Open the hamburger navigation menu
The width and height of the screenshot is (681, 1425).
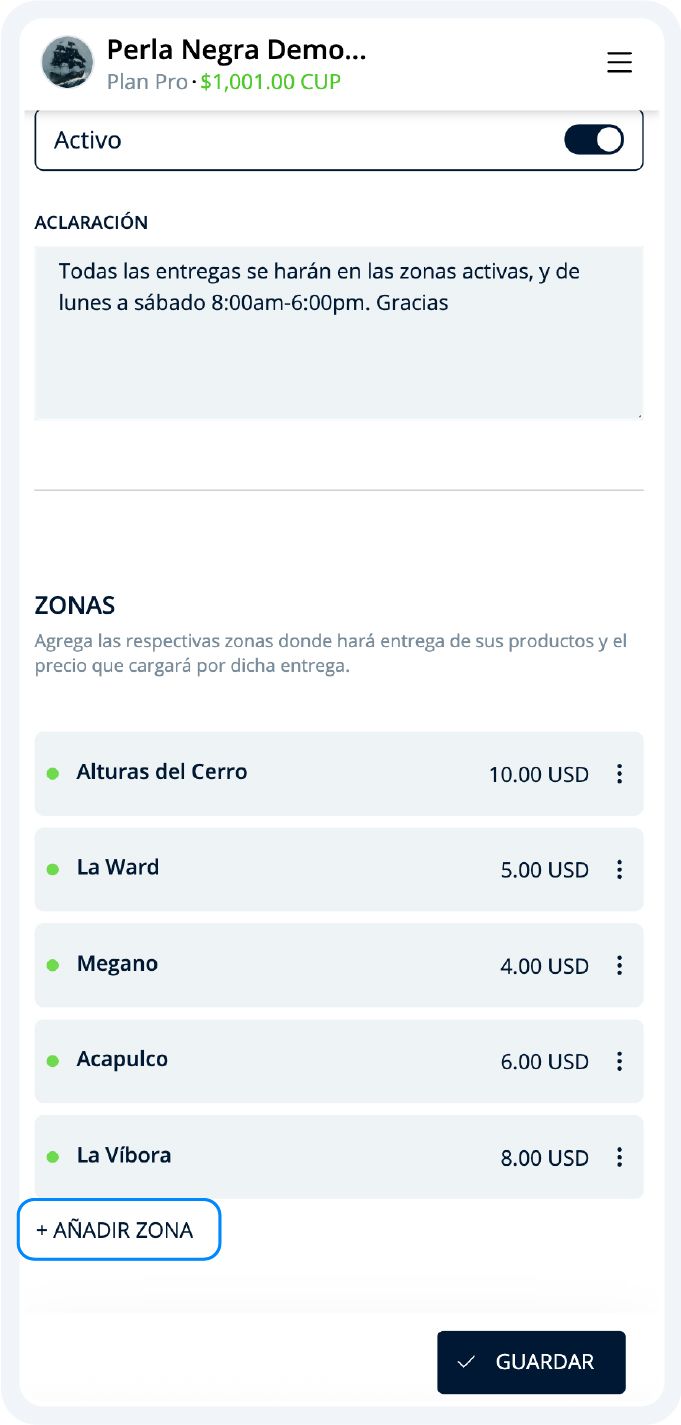pyautogui.click(x=619, y=62)
